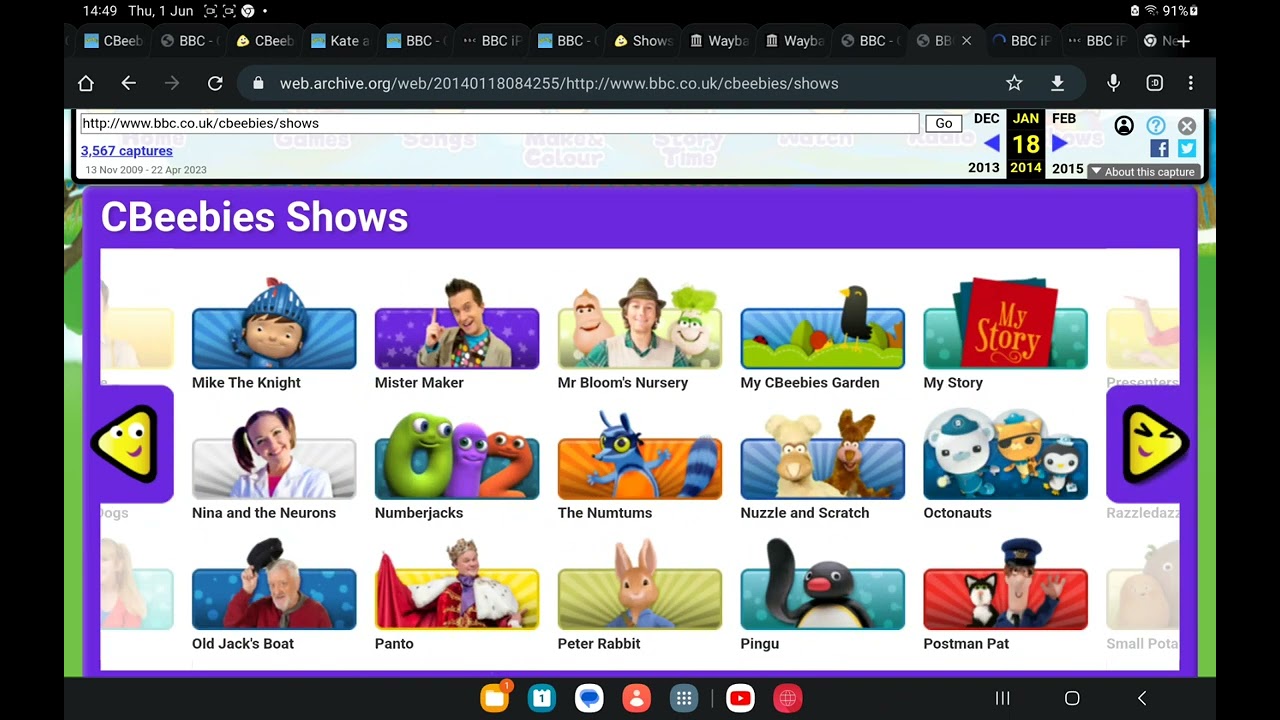The height and width of the screenshot is (720, 1280).
Task: Tap the Android back navigation button
Action: pyautogui.click(x=1142, y=698)
